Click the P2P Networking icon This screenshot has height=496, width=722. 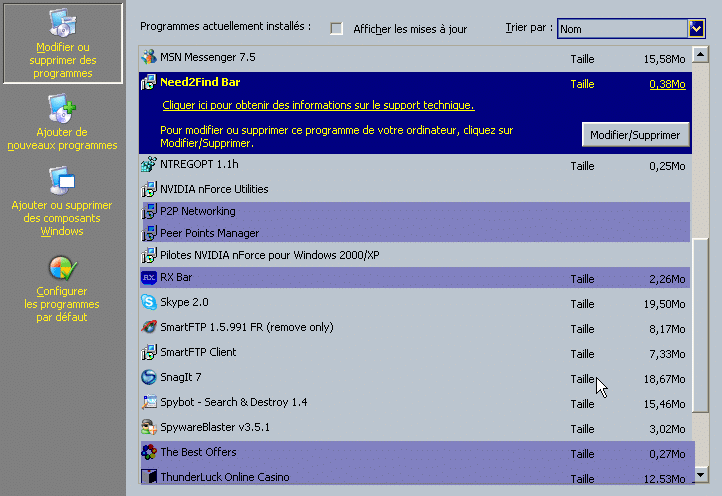coord(149,211)
